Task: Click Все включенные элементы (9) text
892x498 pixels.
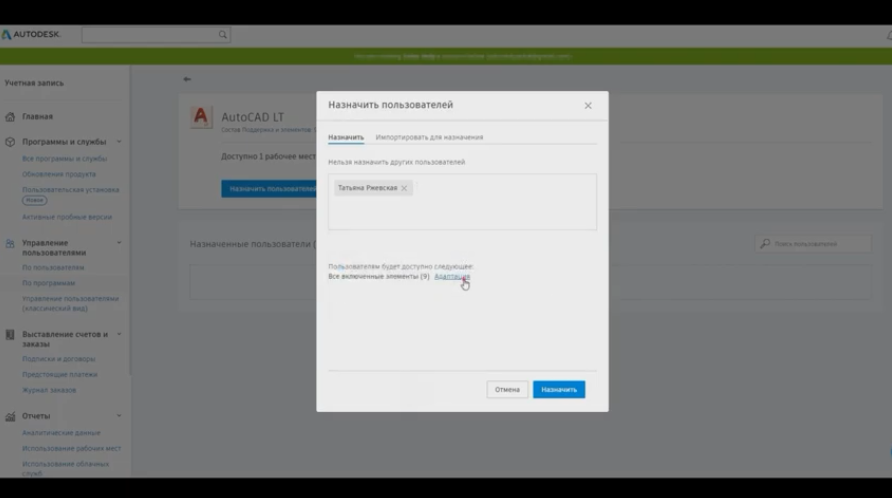Action: (379, 277)
